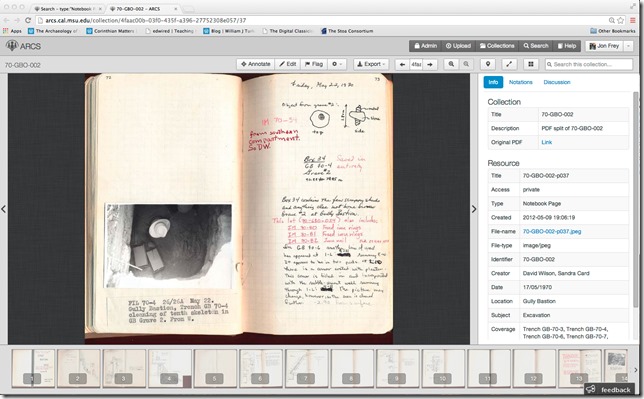Open the gear settings dropdown
Screen dimensions: 644x399
click(337, 64)
